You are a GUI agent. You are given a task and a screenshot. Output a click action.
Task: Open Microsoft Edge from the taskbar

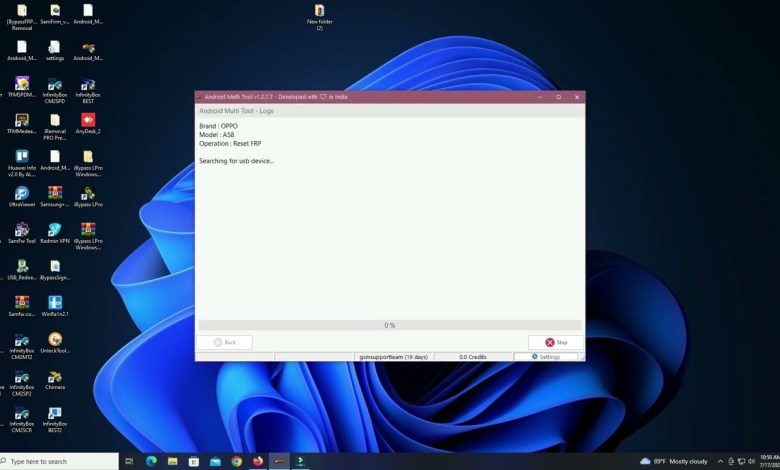[x=151, y=461]
